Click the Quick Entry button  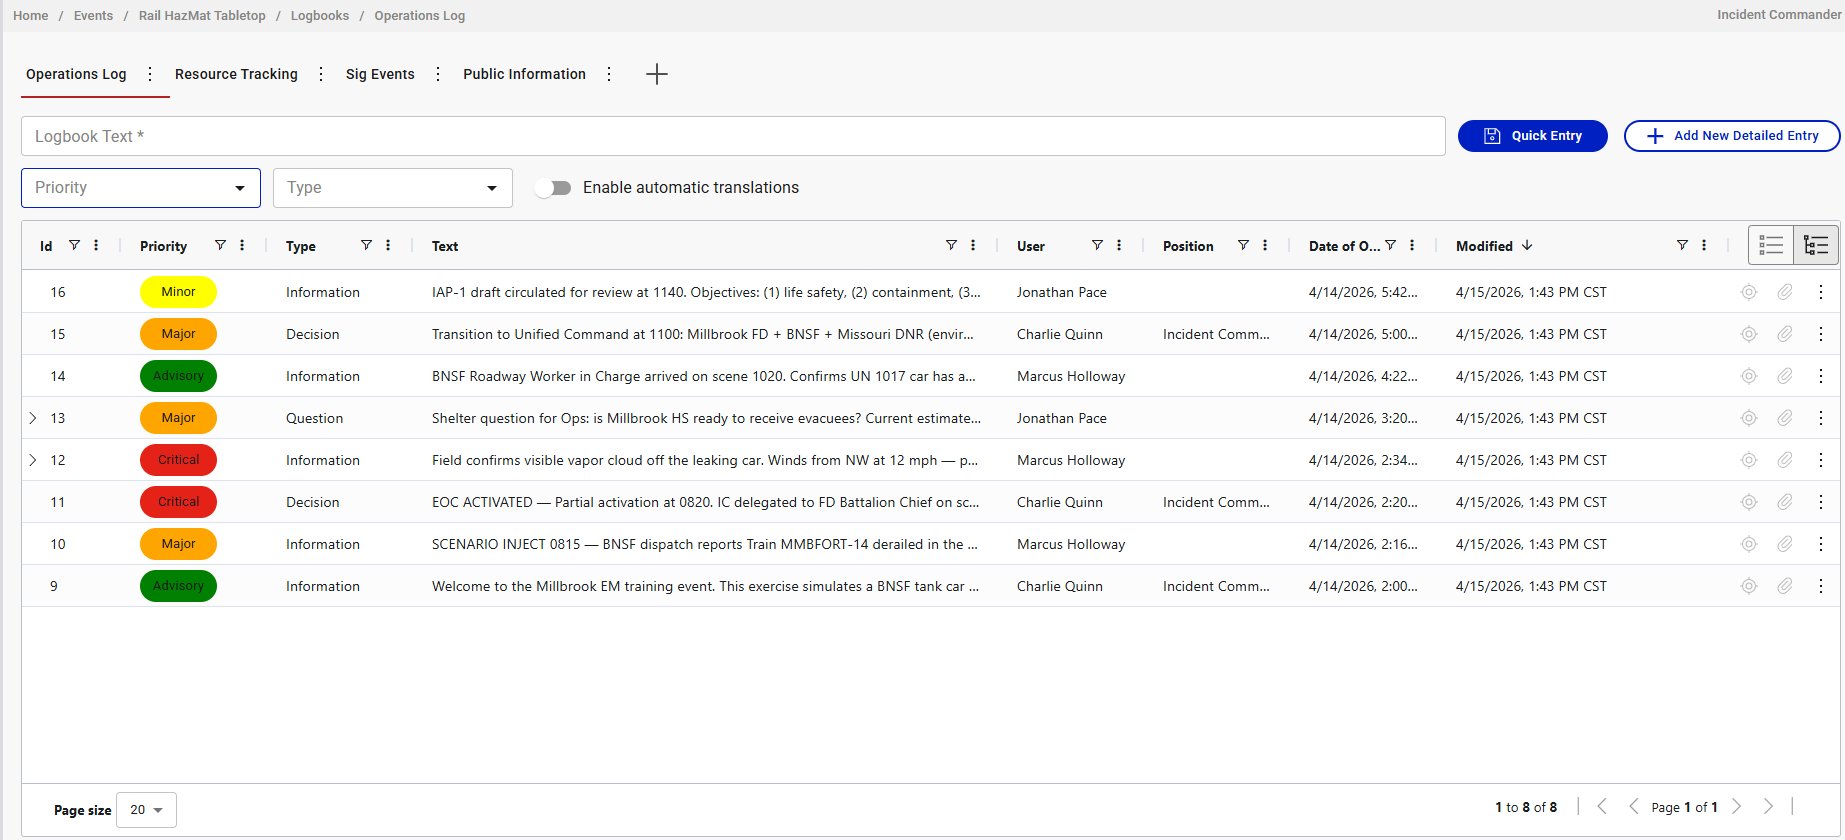click(1532, 136)
